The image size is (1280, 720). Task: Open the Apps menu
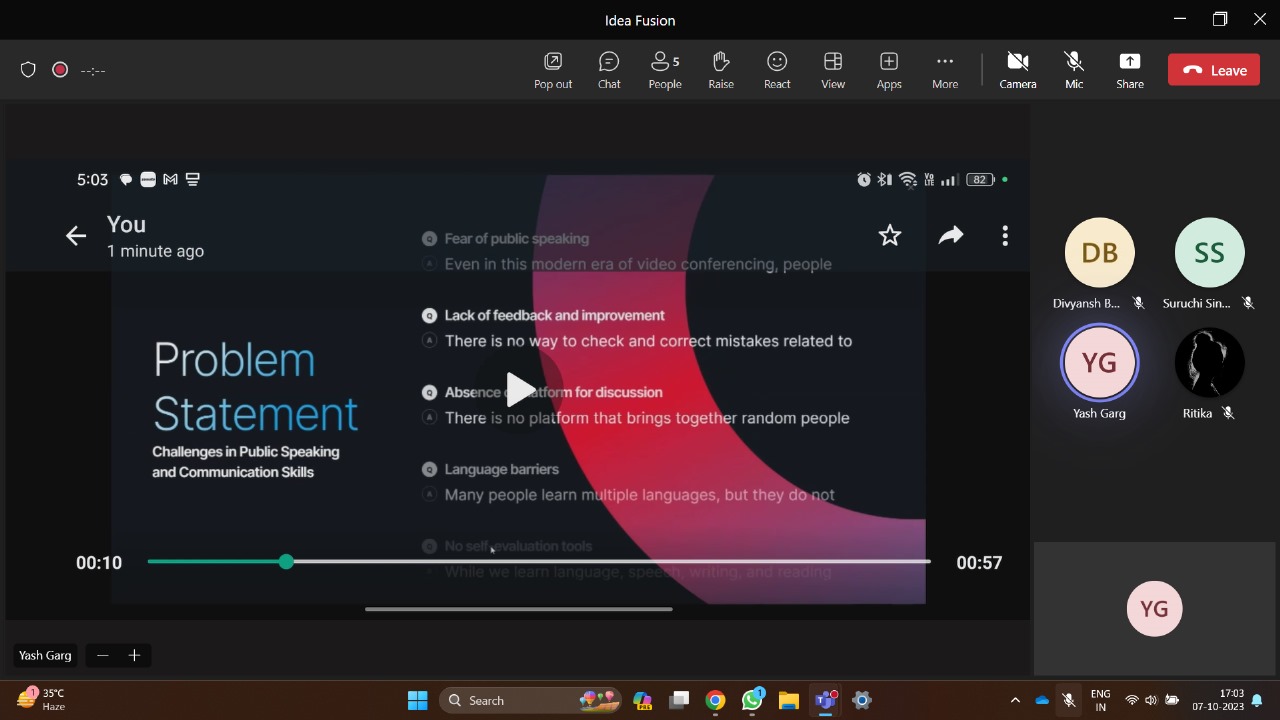(889, 70)
